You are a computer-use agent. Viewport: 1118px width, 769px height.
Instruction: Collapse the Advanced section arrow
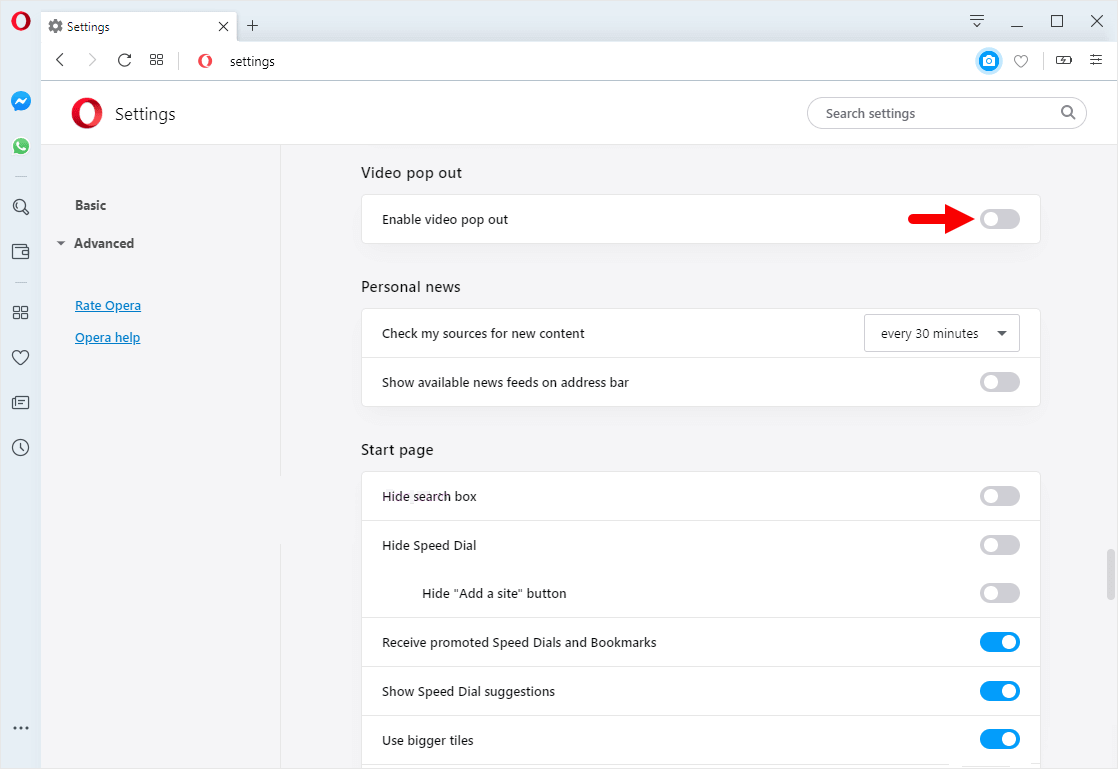(x=61, y=244)
